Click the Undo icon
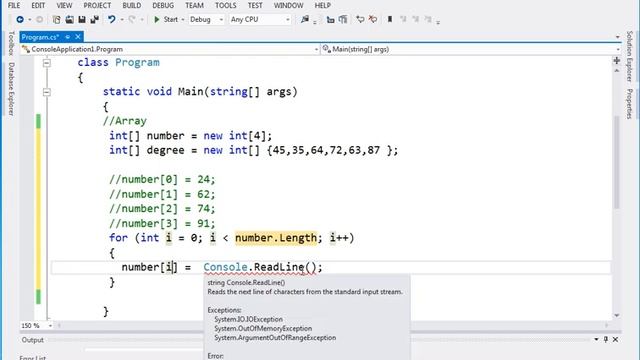640x360 pixels. tap(111, 19)
